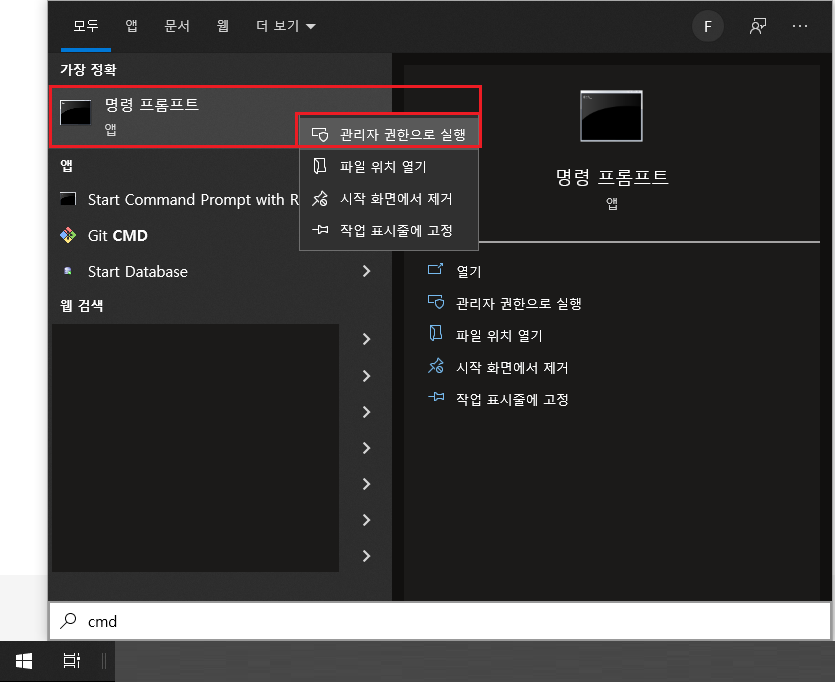Image resolution: width=835 pixels, height=682 pixels.
Task: Click the open arrow icon beside 열기
Action: 436,269
